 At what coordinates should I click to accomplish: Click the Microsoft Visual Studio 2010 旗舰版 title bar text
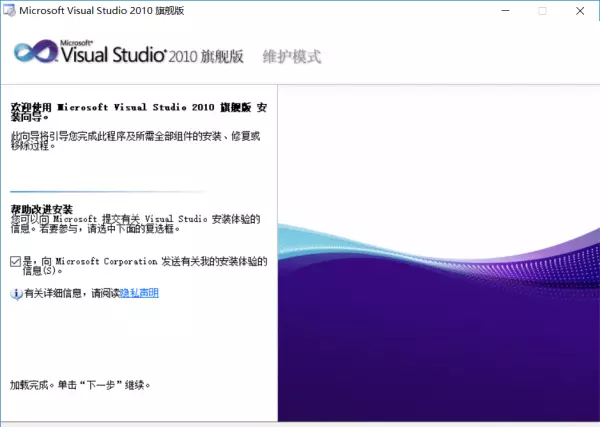pyautogui.click(x=102, y=11)
